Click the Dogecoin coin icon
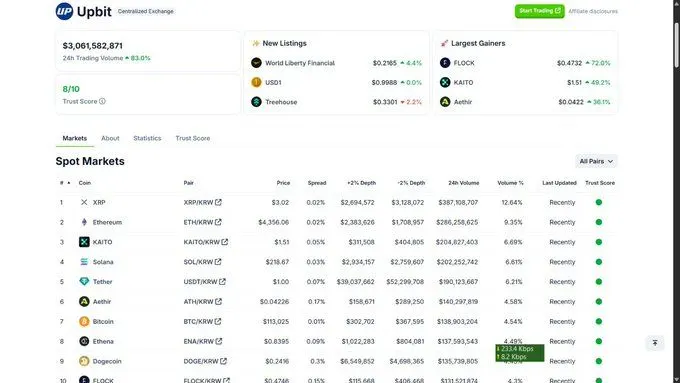 click(84, 361)
